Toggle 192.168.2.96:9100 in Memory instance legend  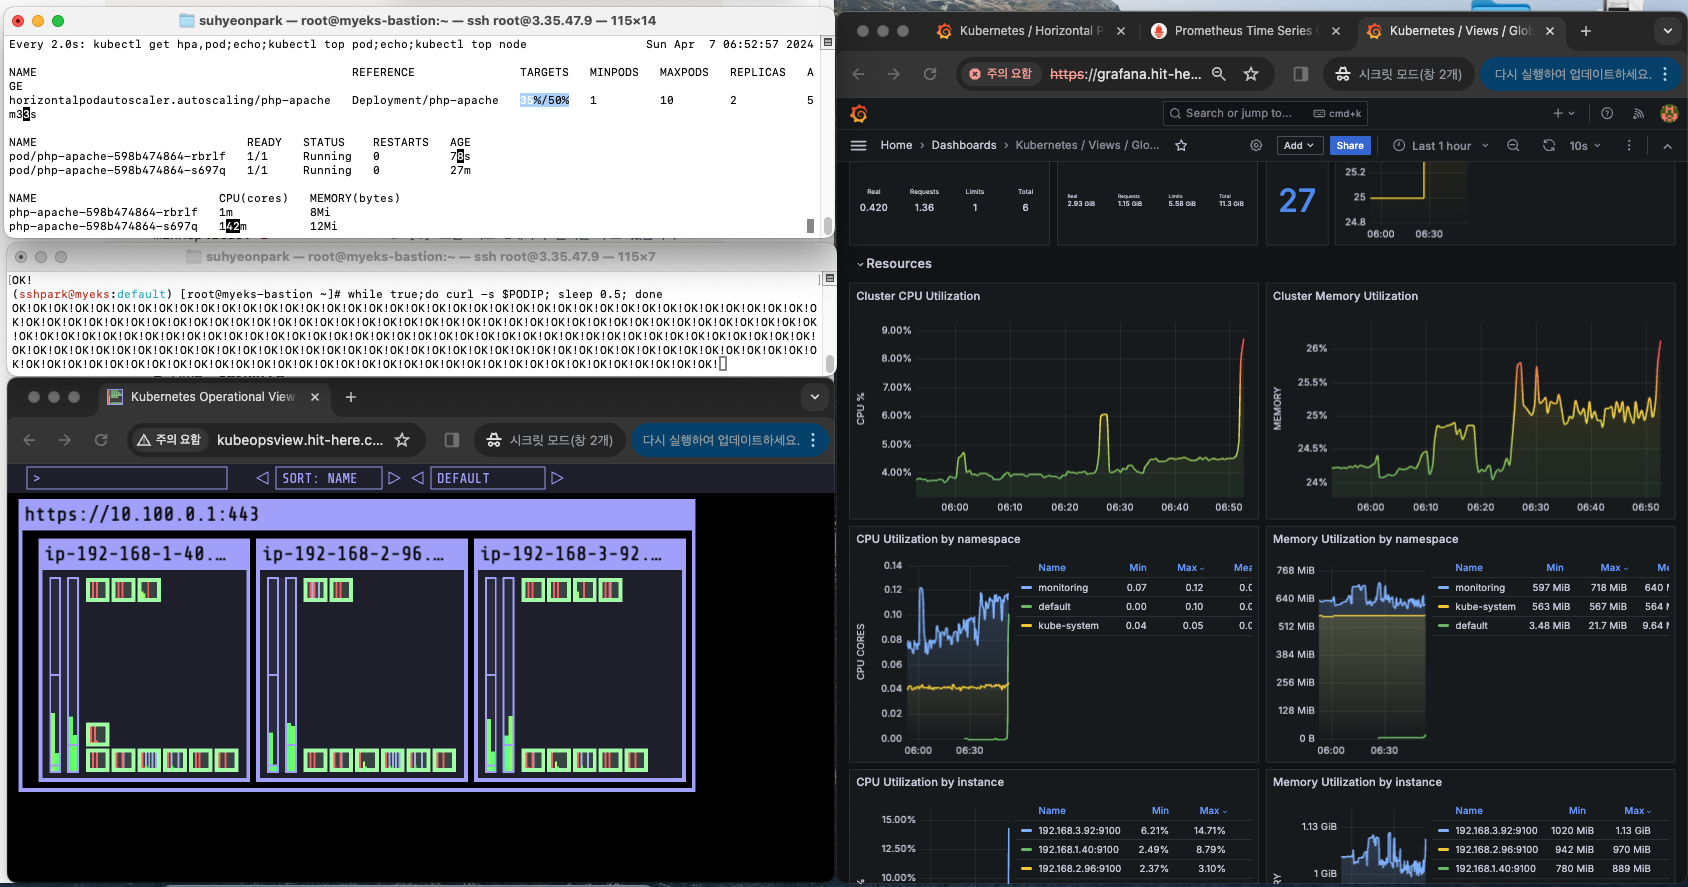pyautogui.click(x=1495, y=849)
